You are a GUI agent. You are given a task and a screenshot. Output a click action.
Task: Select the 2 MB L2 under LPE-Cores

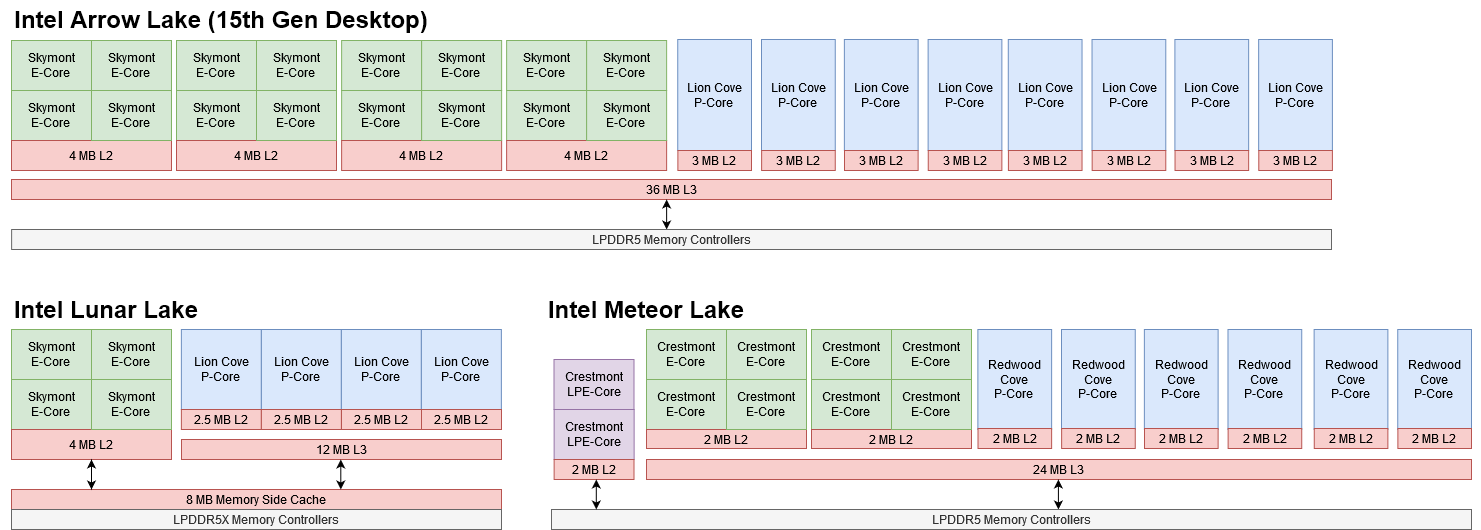(x=594, y=469)
